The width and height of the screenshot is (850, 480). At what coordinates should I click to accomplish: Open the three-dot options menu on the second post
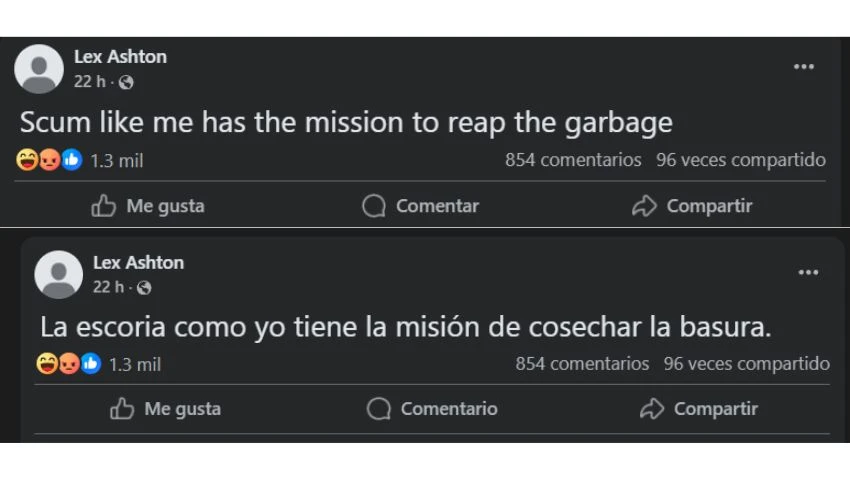(x=808, y=272)
